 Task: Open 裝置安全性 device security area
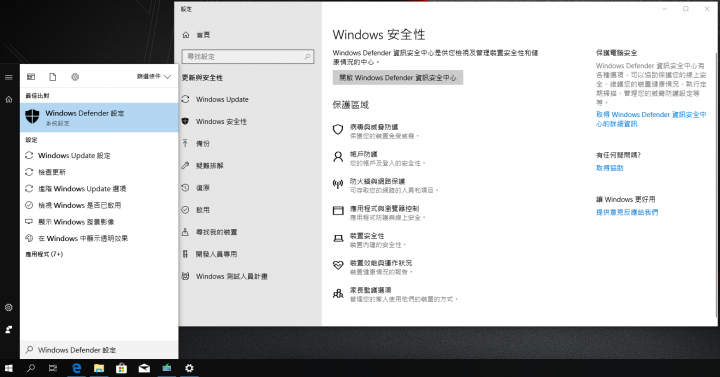click(x=369, y=240)
